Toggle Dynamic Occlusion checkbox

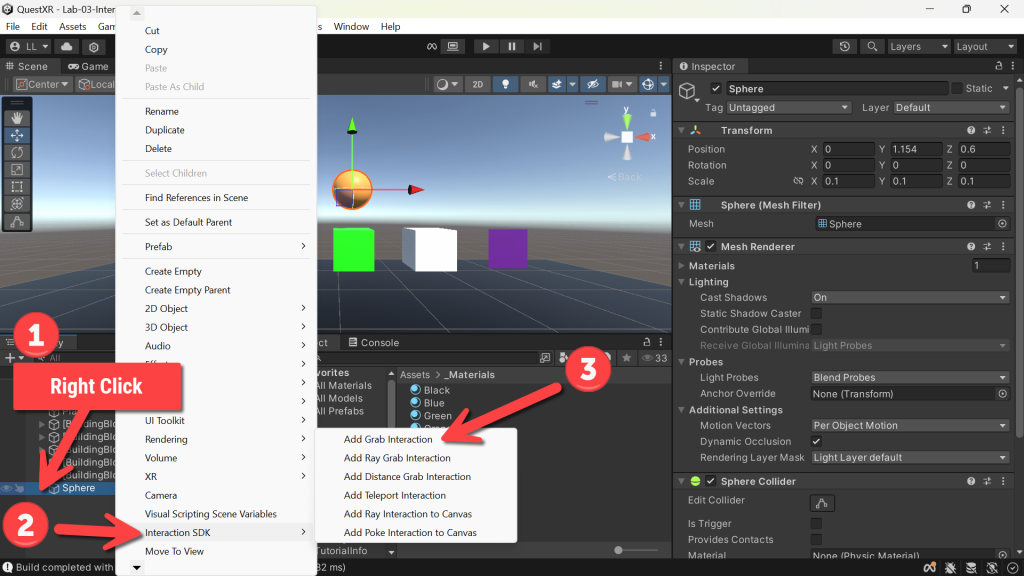[x=816, y=441]
